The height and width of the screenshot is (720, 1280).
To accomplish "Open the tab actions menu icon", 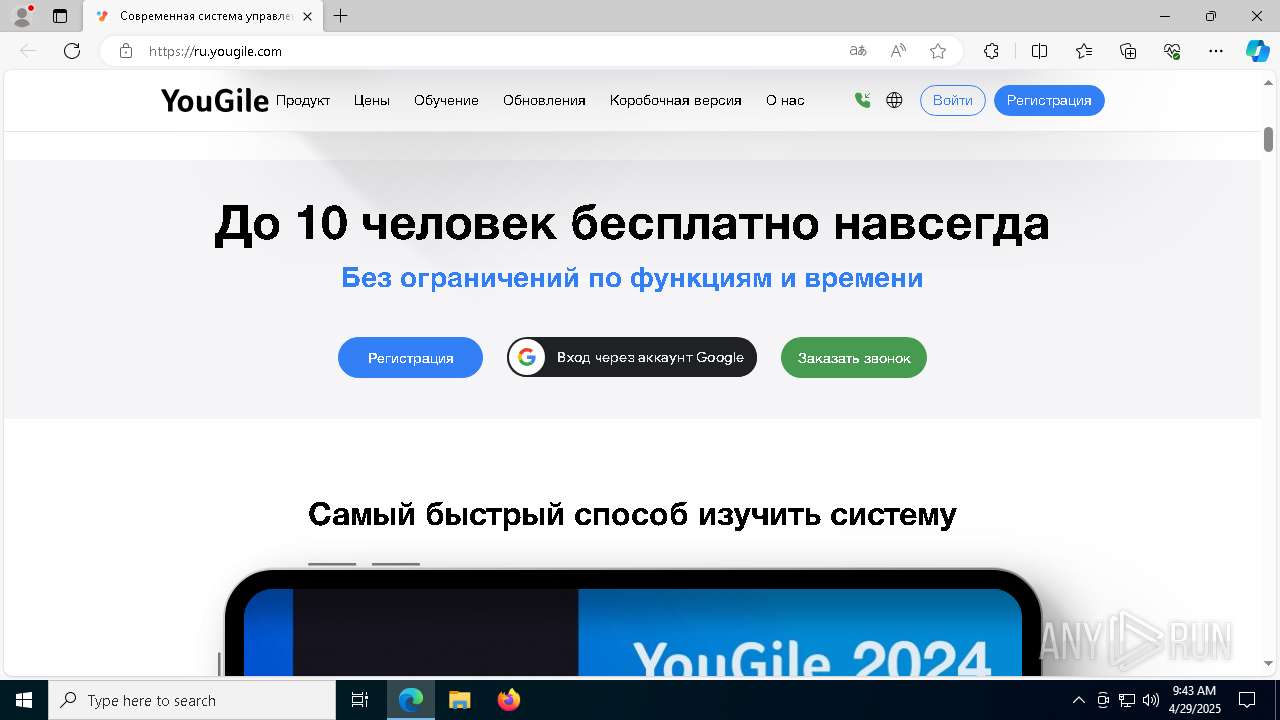I will (x=60, y=16).
